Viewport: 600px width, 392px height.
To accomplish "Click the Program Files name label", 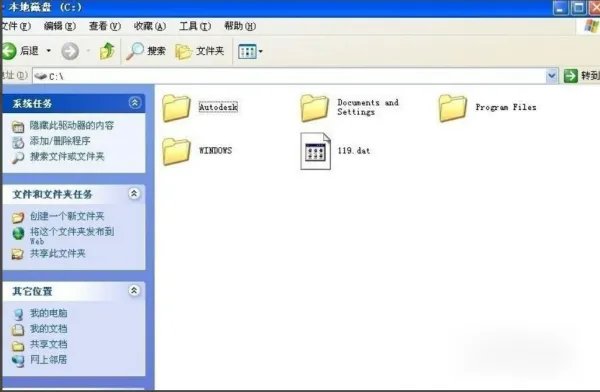I will point(506,107).
